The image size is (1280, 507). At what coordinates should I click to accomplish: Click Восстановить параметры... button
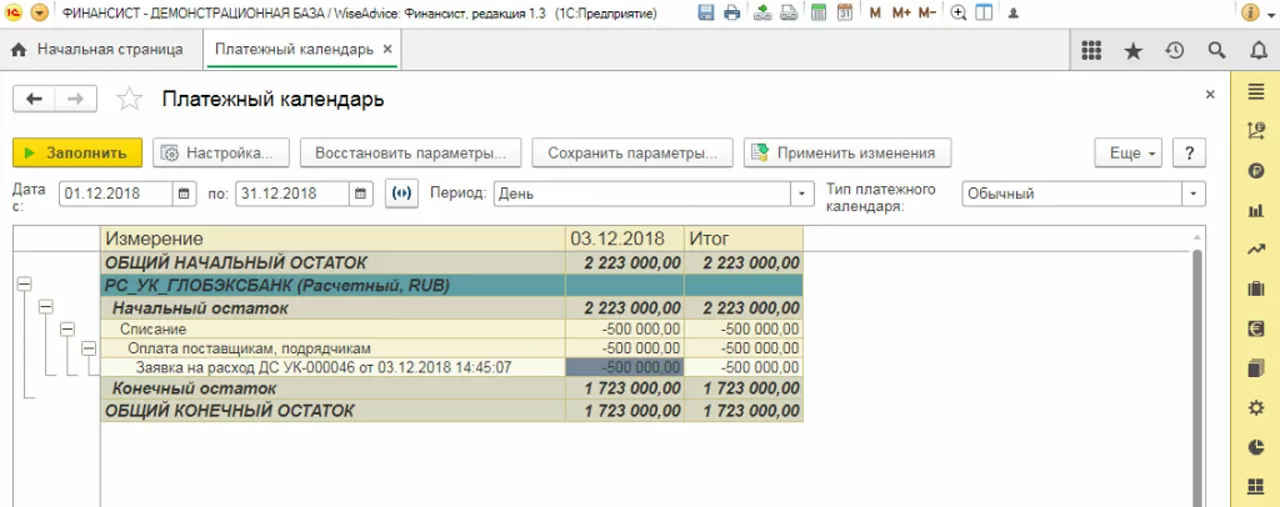tap(410, 153)
